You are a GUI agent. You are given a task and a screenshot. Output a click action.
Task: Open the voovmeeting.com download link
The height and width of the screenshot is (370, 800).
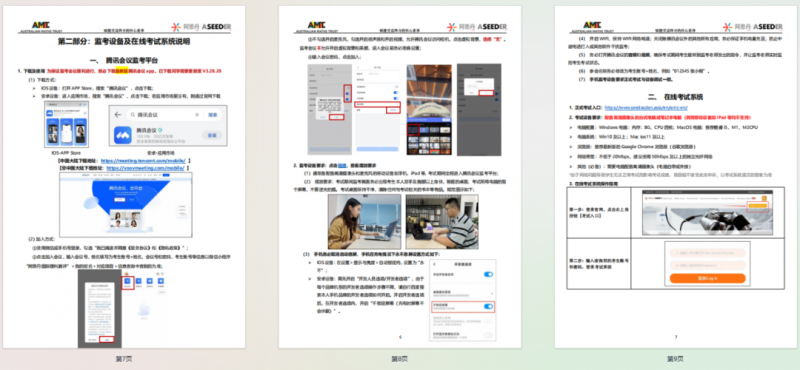click(145, 167)
